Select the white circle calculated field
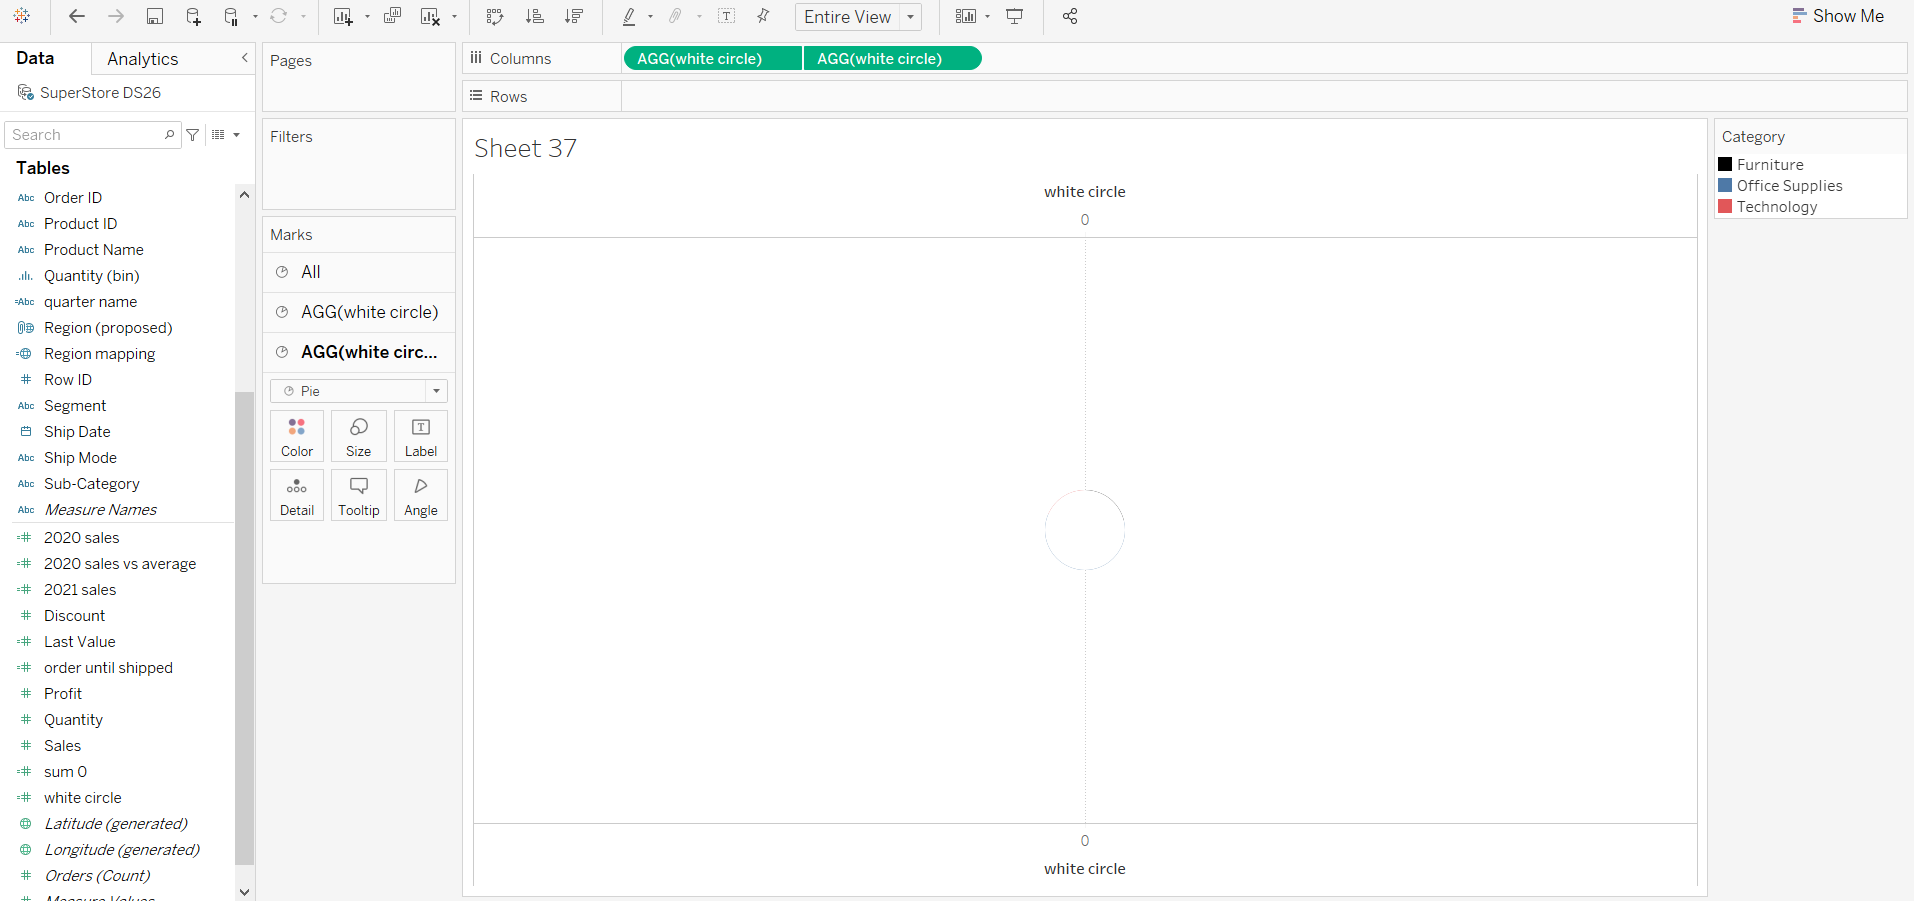The height and width of the screenshot is (901, 1914). point(83,798)
